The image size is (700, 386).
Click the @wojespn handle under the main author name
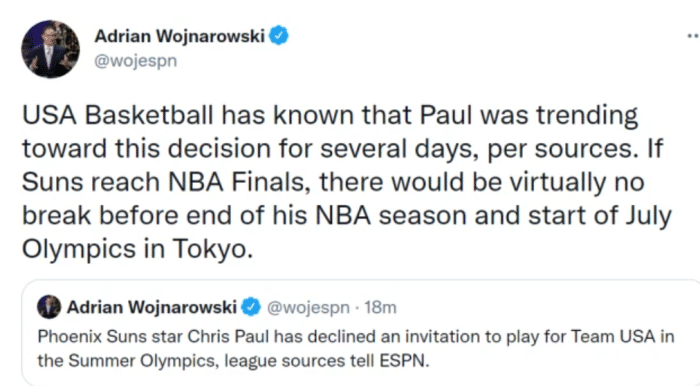(136, 61)
